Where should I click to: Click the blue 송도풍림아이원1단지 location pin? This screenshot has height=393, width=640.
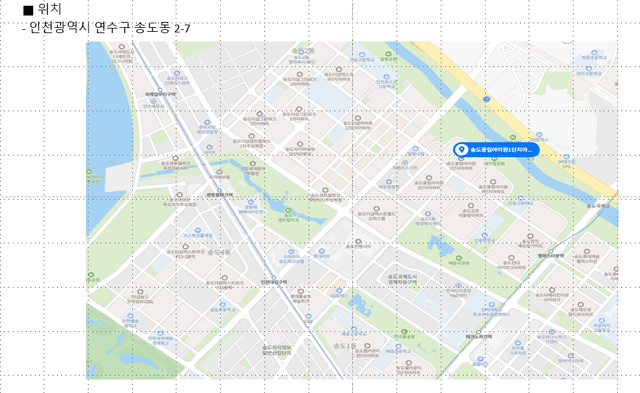(x=496, y=150)
